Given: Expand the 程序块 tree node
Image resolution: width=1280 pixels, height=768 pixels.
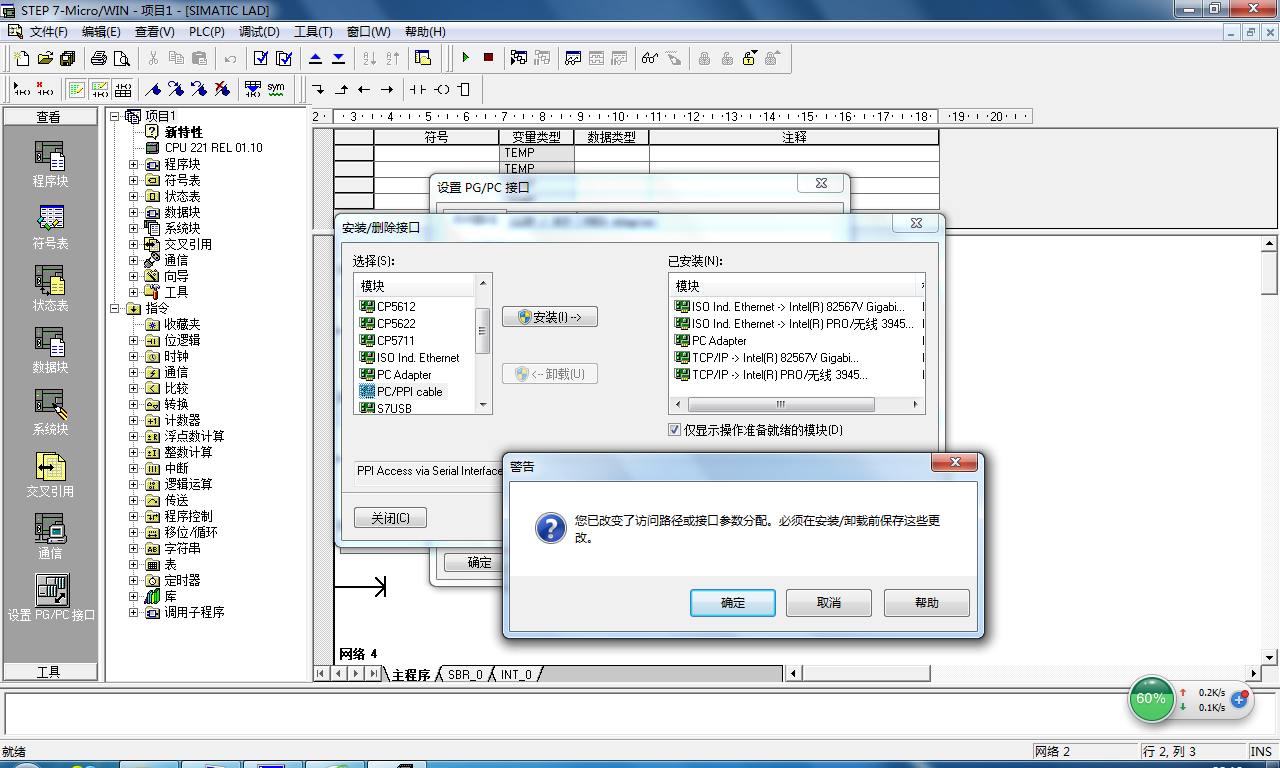Looking at the screenshot, I should 134,164.
